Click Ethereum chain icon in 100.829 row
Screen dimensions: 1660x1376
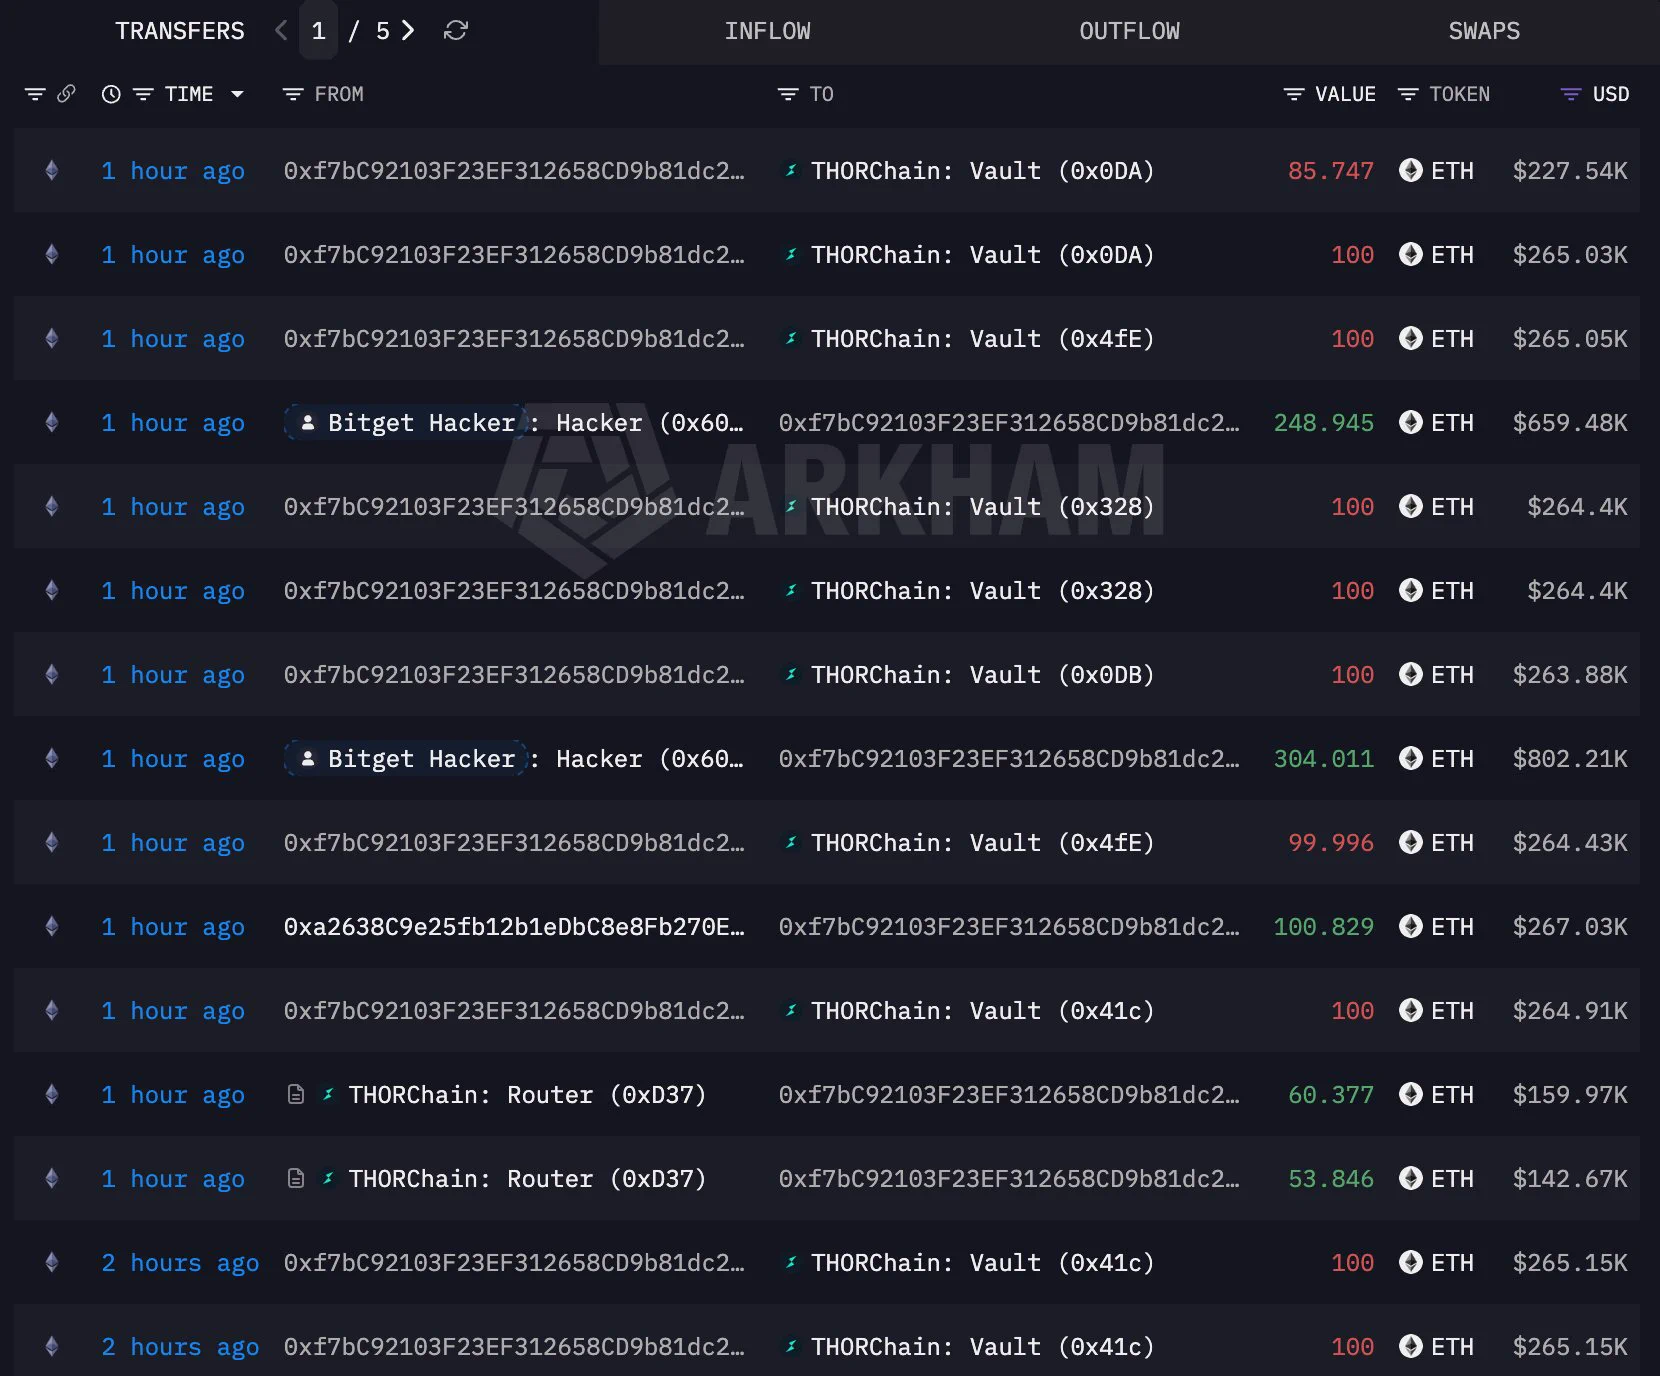(x=52, y=927)
